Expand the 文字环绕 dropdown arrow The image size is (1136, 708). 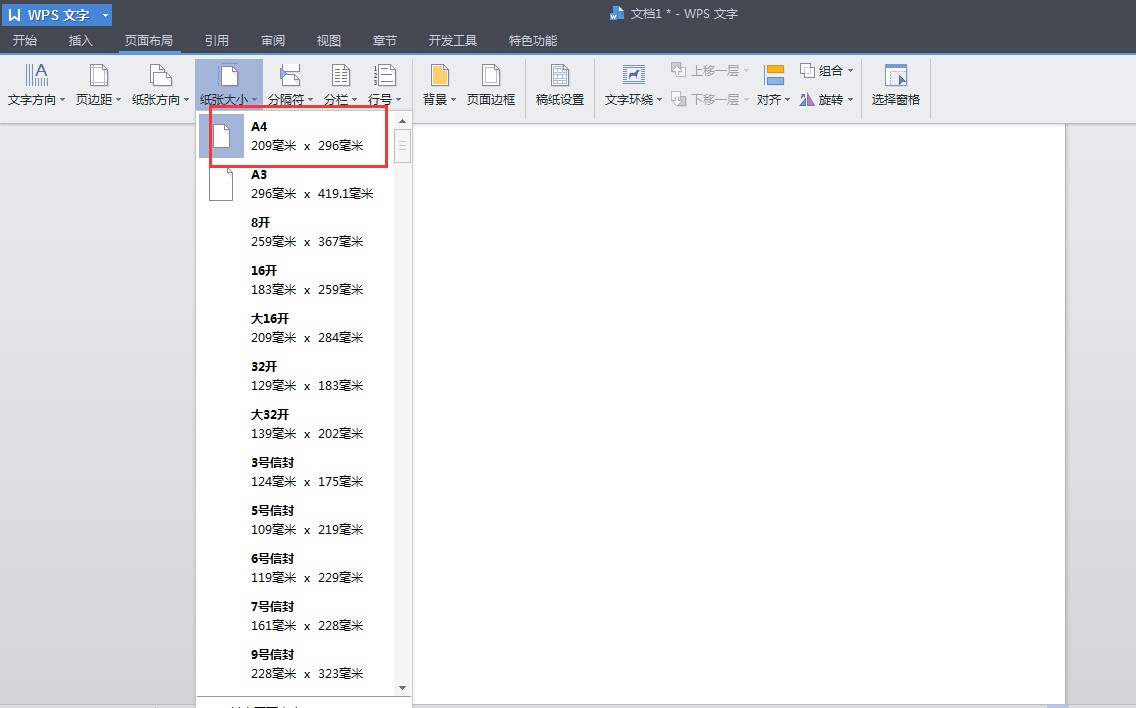[659, 100]
